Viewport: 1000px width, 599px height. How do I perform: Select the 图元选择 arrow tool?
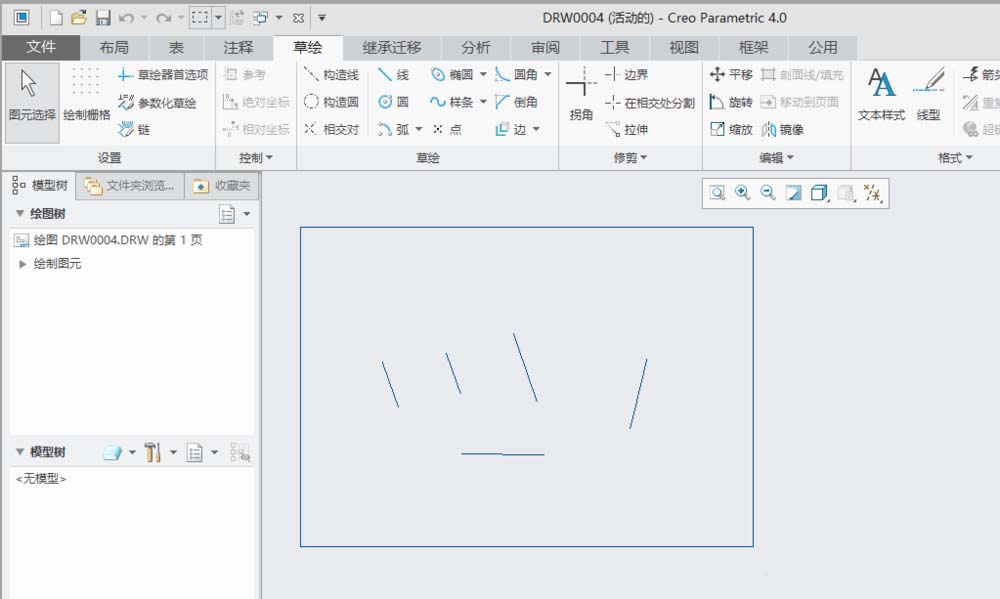pyautogui.click(x=32, y=102)
